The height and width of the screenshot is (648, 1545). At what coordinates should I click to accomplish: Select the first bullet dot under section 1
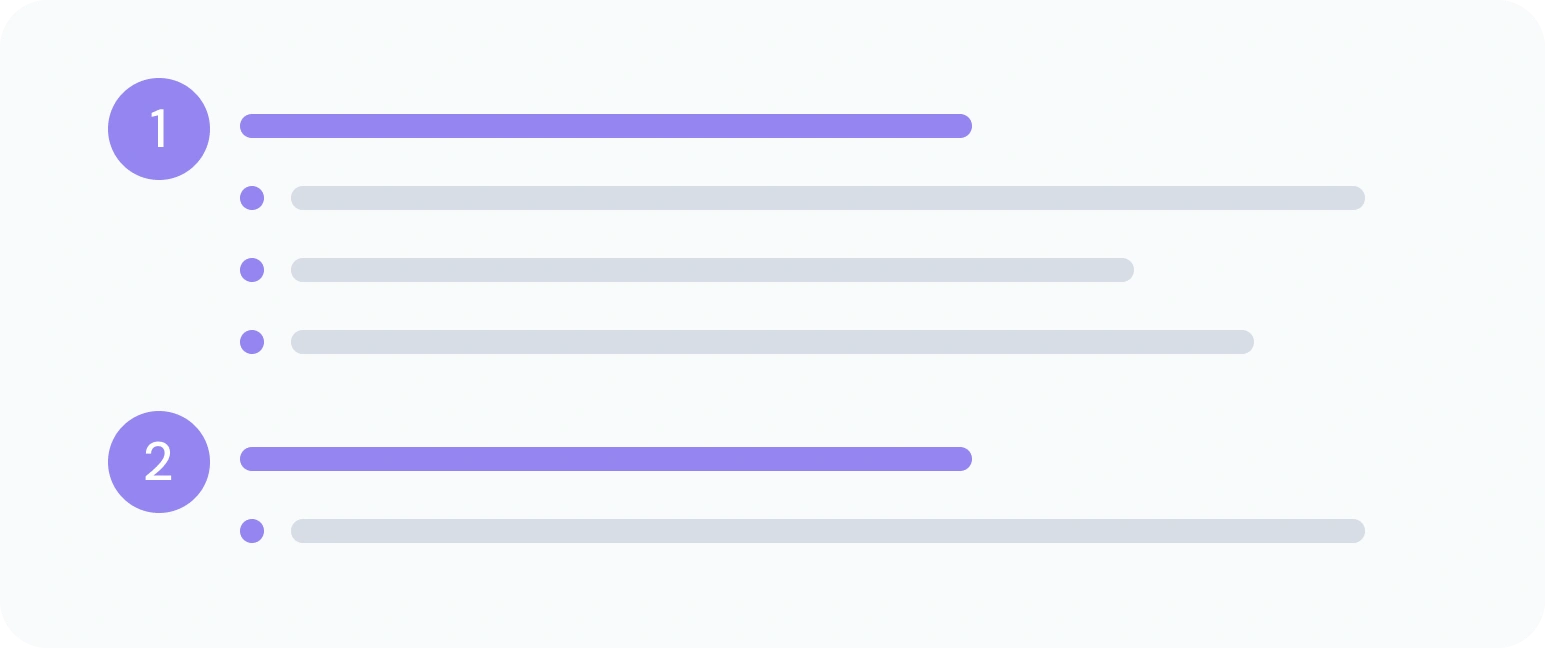[x=252, y=198]
